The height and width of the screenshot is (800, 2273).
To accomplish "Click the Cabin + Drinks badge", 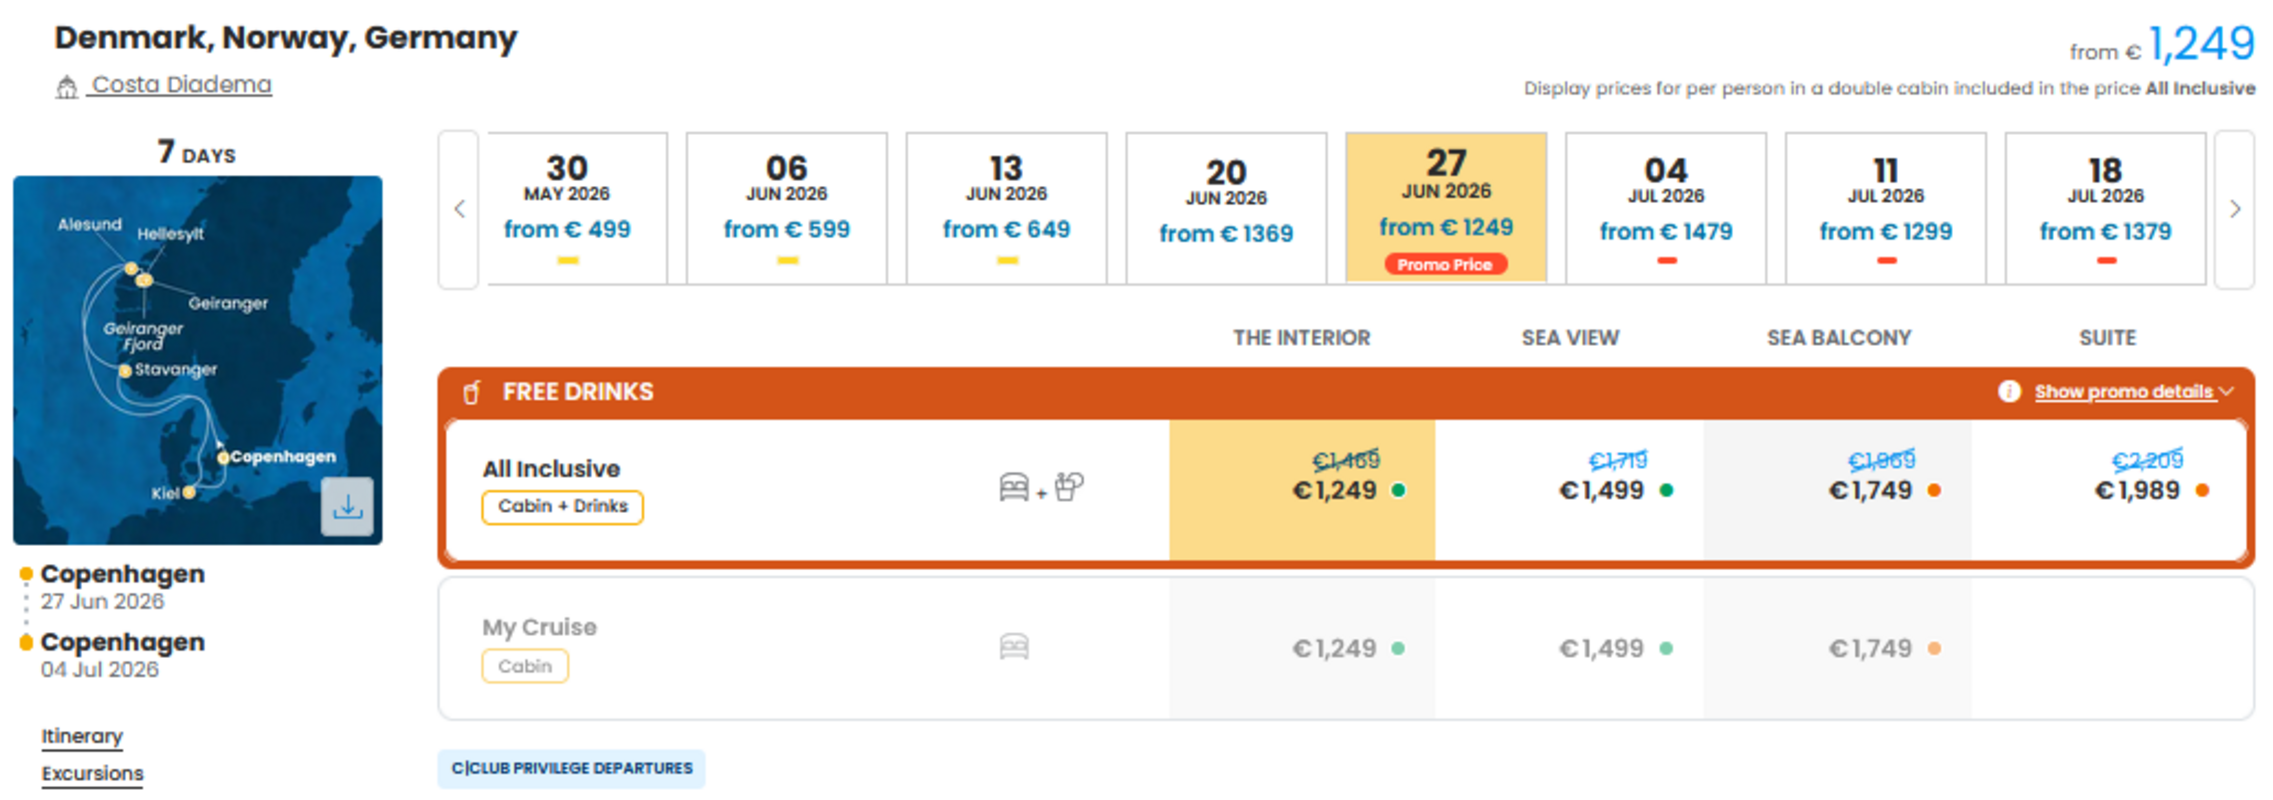I will point(563,507).
